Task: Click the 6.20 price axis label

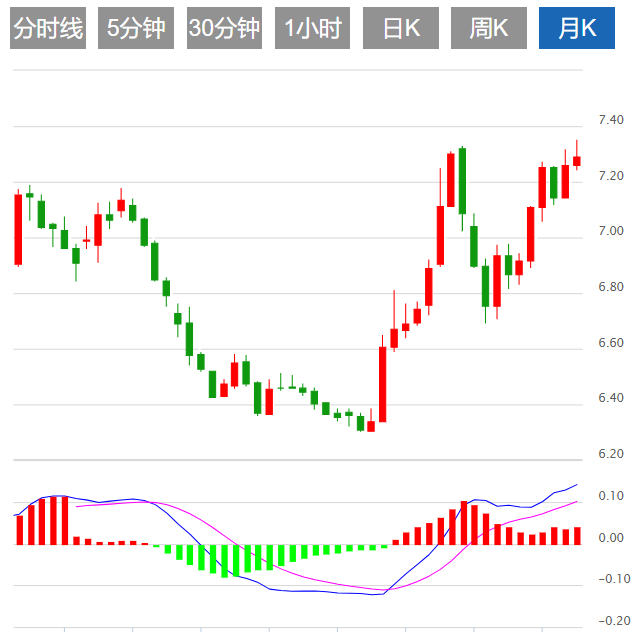Action: [610, 454]
